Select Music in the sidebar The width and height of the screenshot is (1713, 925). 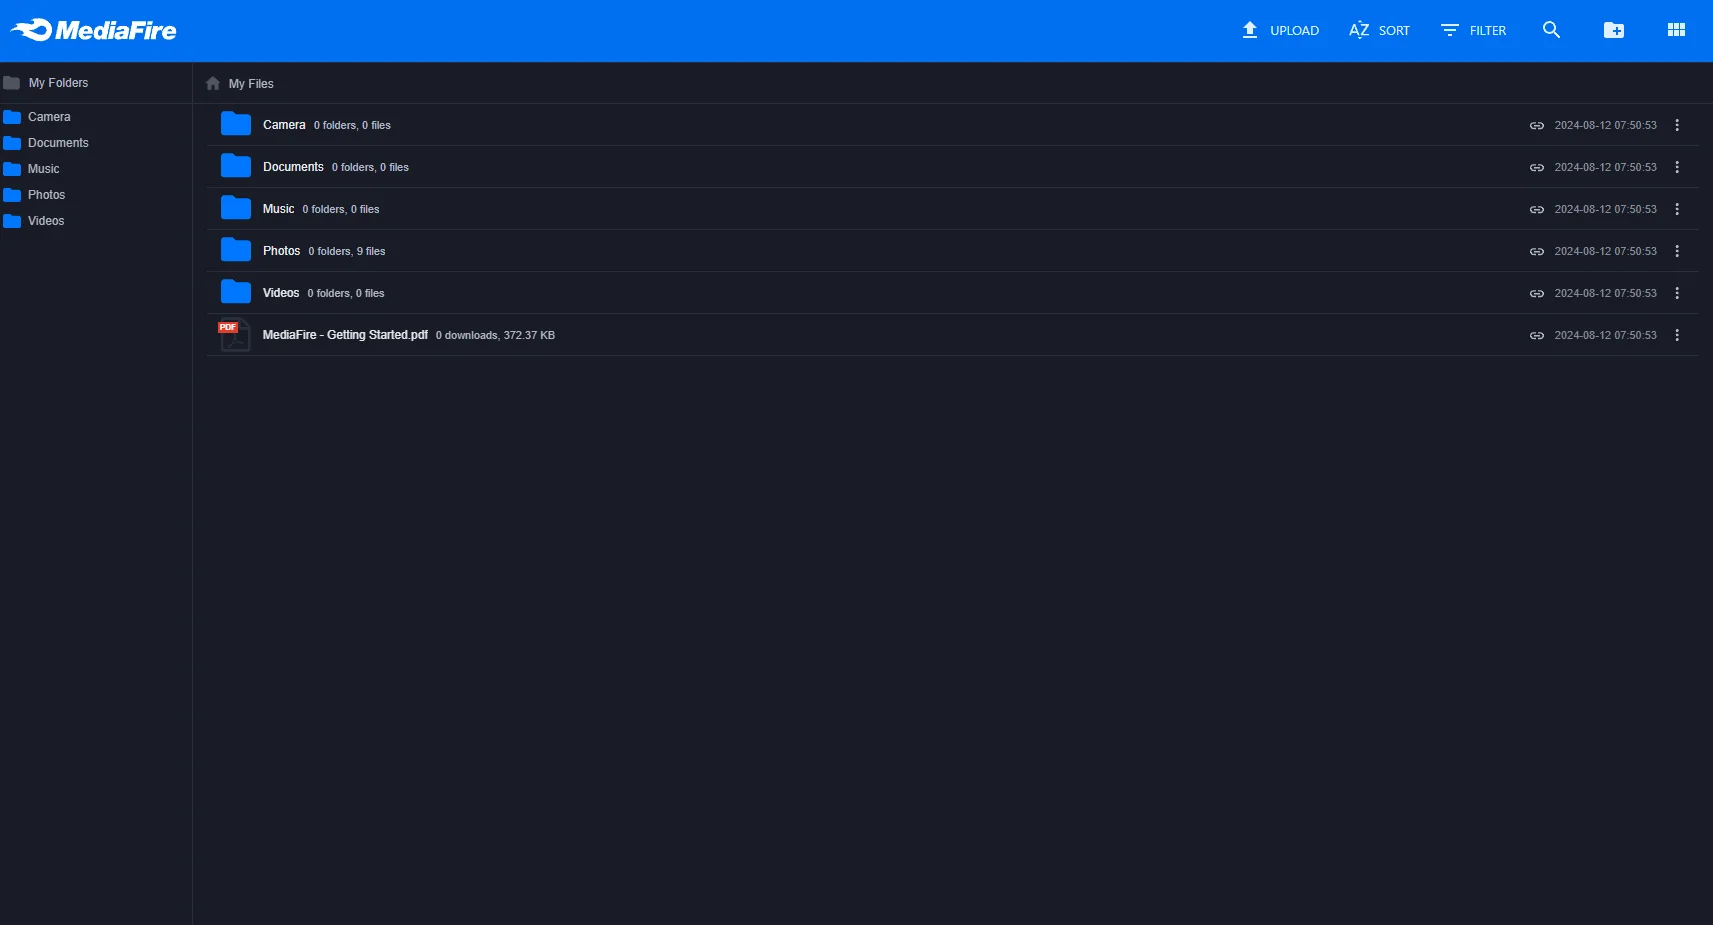[43, 169]
